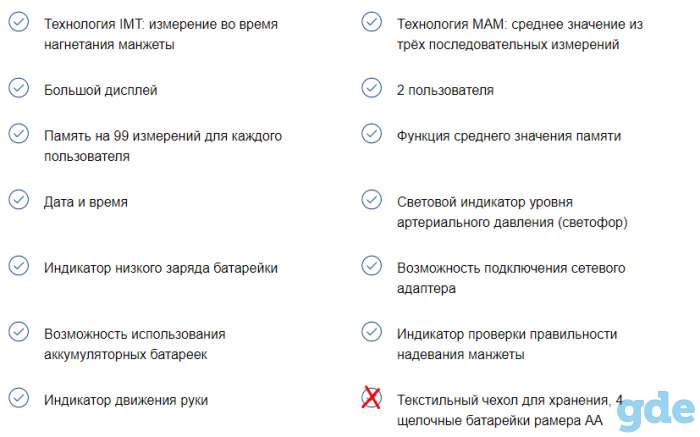Click checkmark beside Возможность использования аккумуляторных батареек
Image resolution: width=700 pixels, height=437 pixels.
click(x=19, y=332)
